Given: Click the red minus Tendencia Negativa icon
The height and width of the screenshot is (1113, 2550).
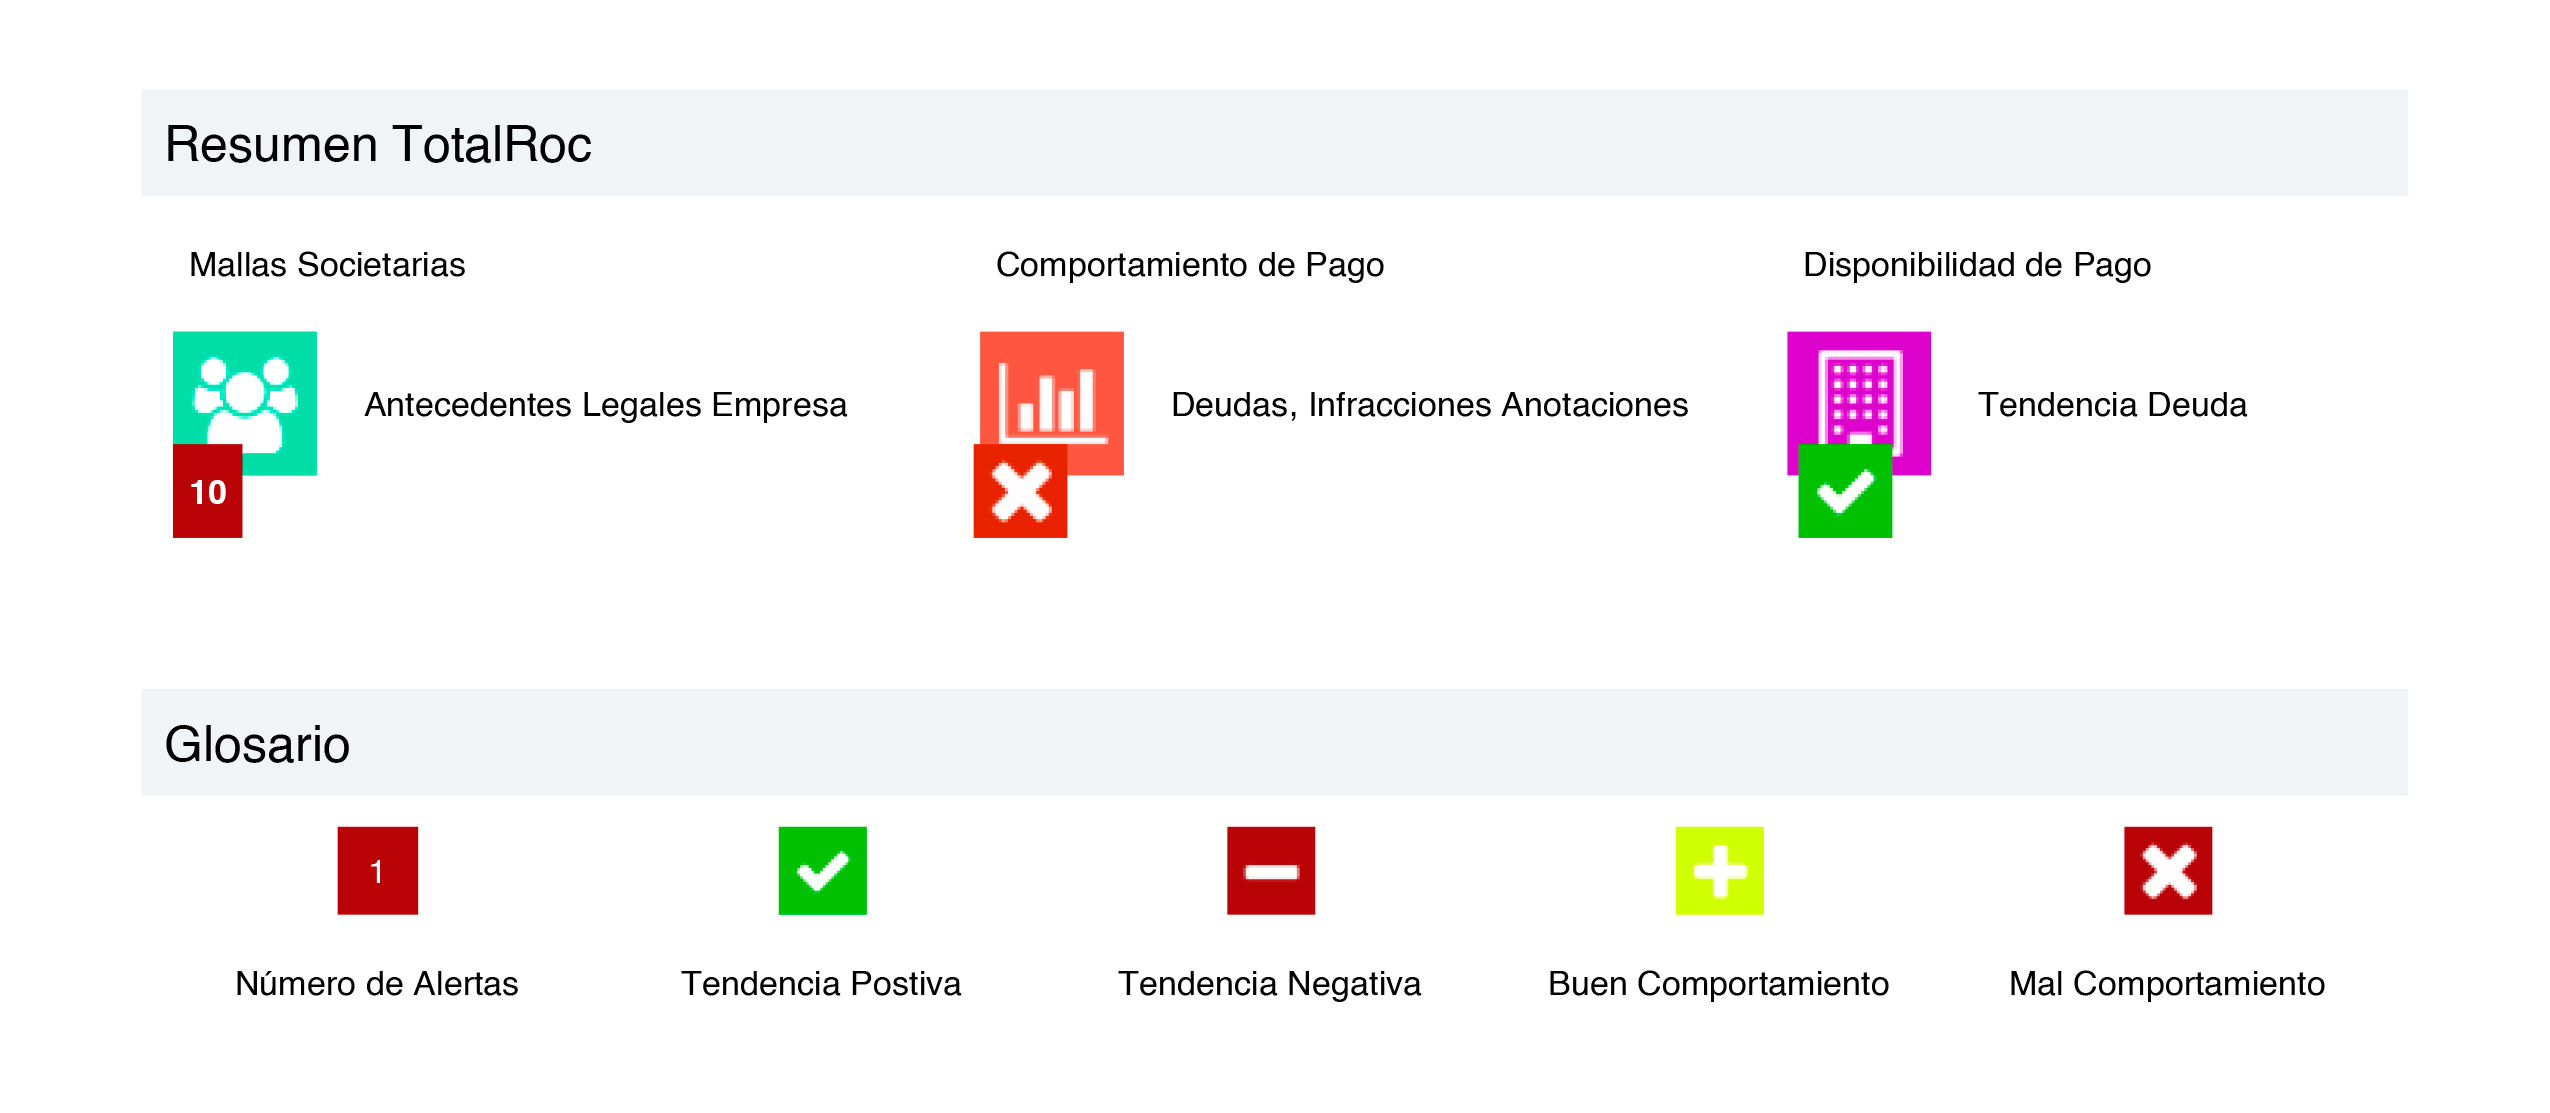Looking at the screenshot, I should click(x=1271, y=870).
